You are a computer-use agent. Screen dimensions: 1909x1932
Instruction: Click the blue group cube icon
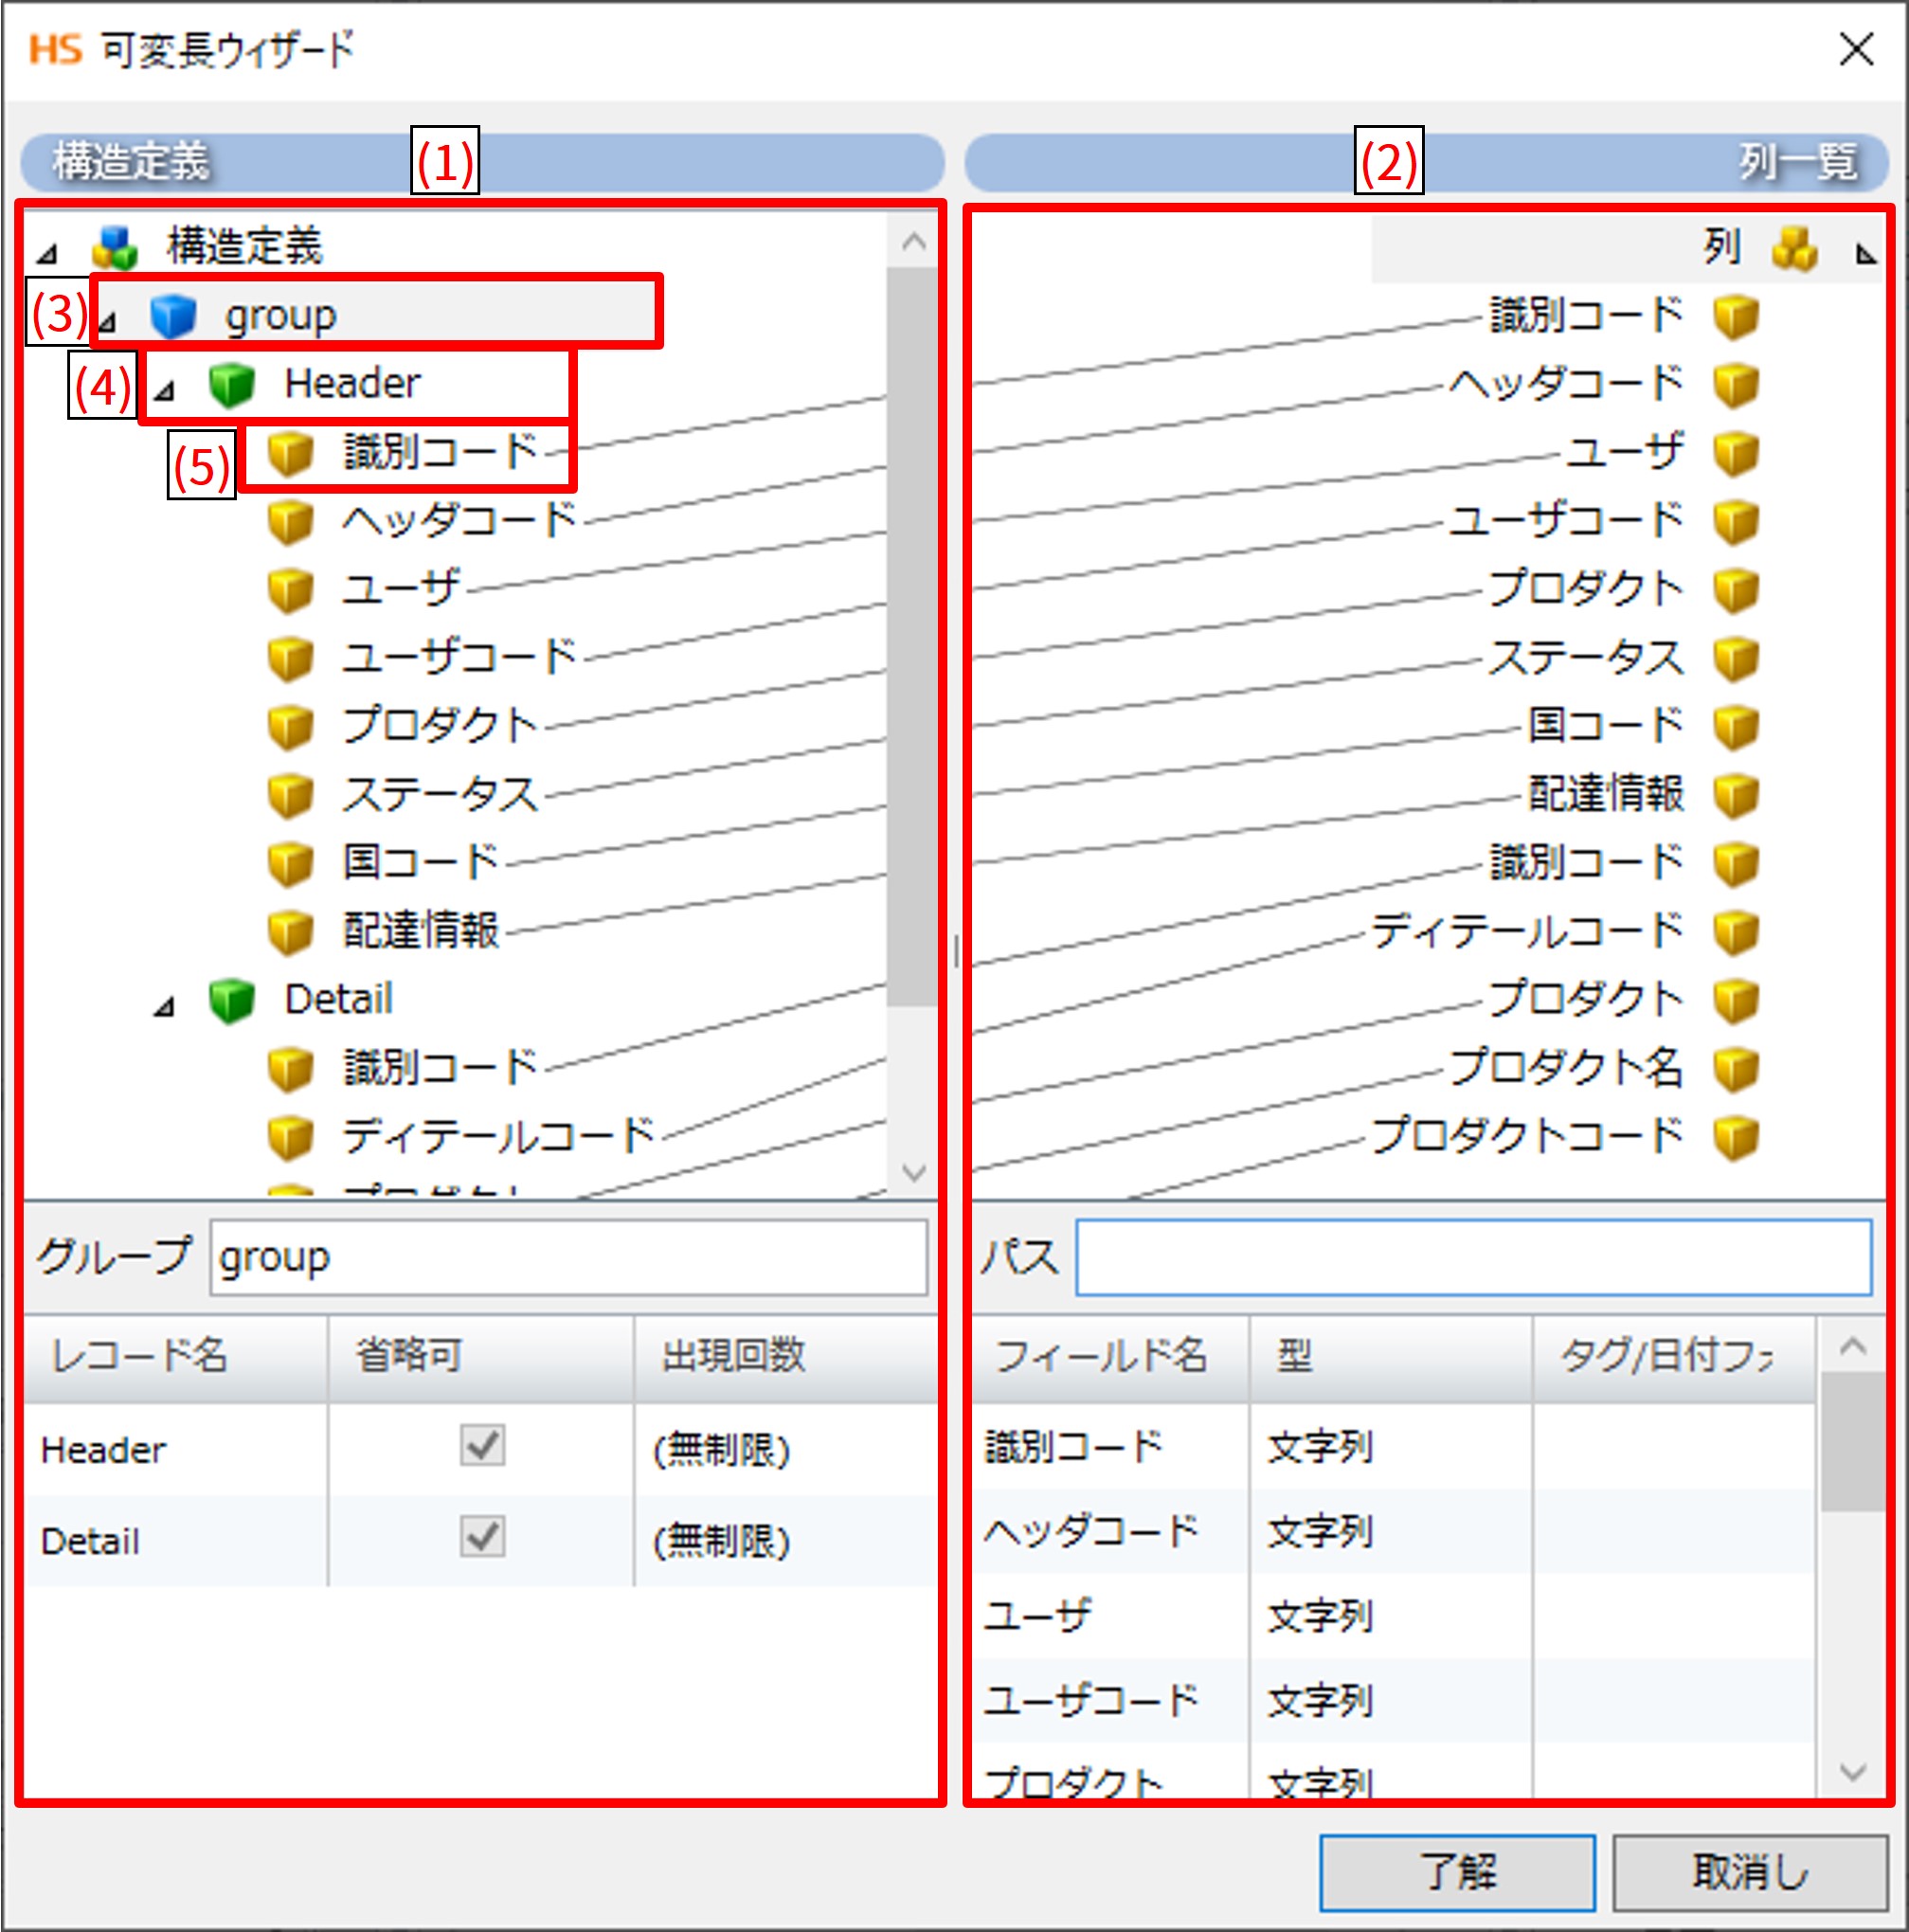tap(173, 316)
